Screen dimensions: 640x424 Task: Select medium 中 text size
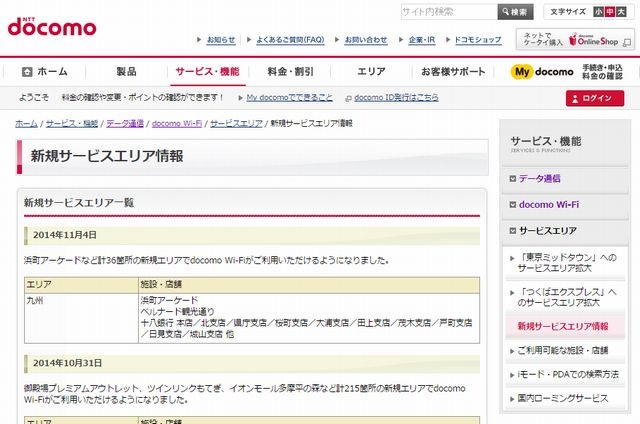coord(610,12)
